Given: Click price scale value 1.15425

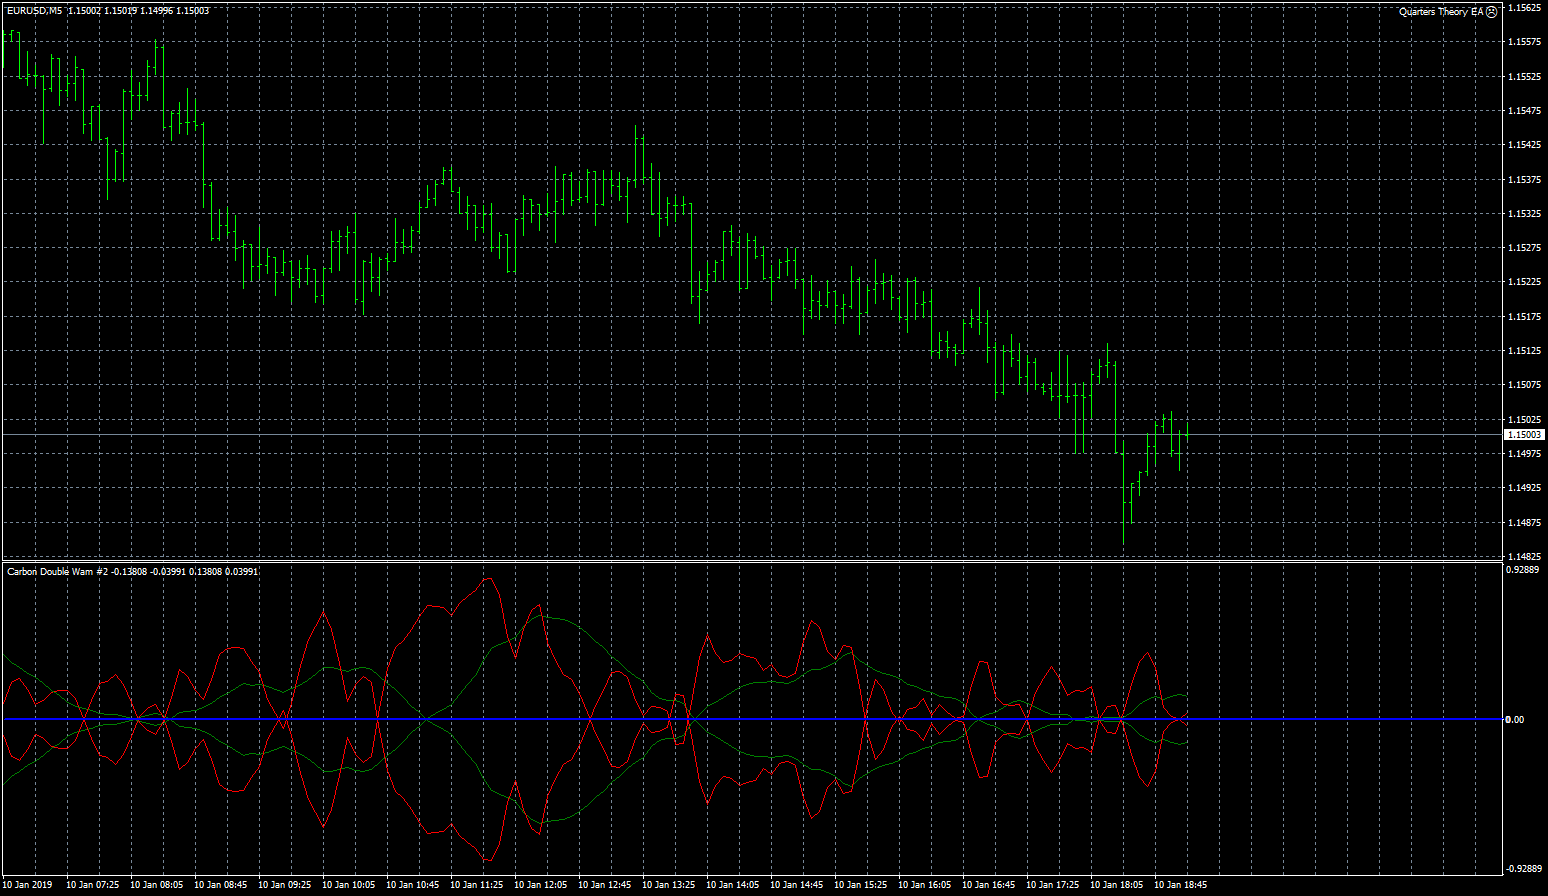Looking at the screenshot, I should click(1524, 145).
